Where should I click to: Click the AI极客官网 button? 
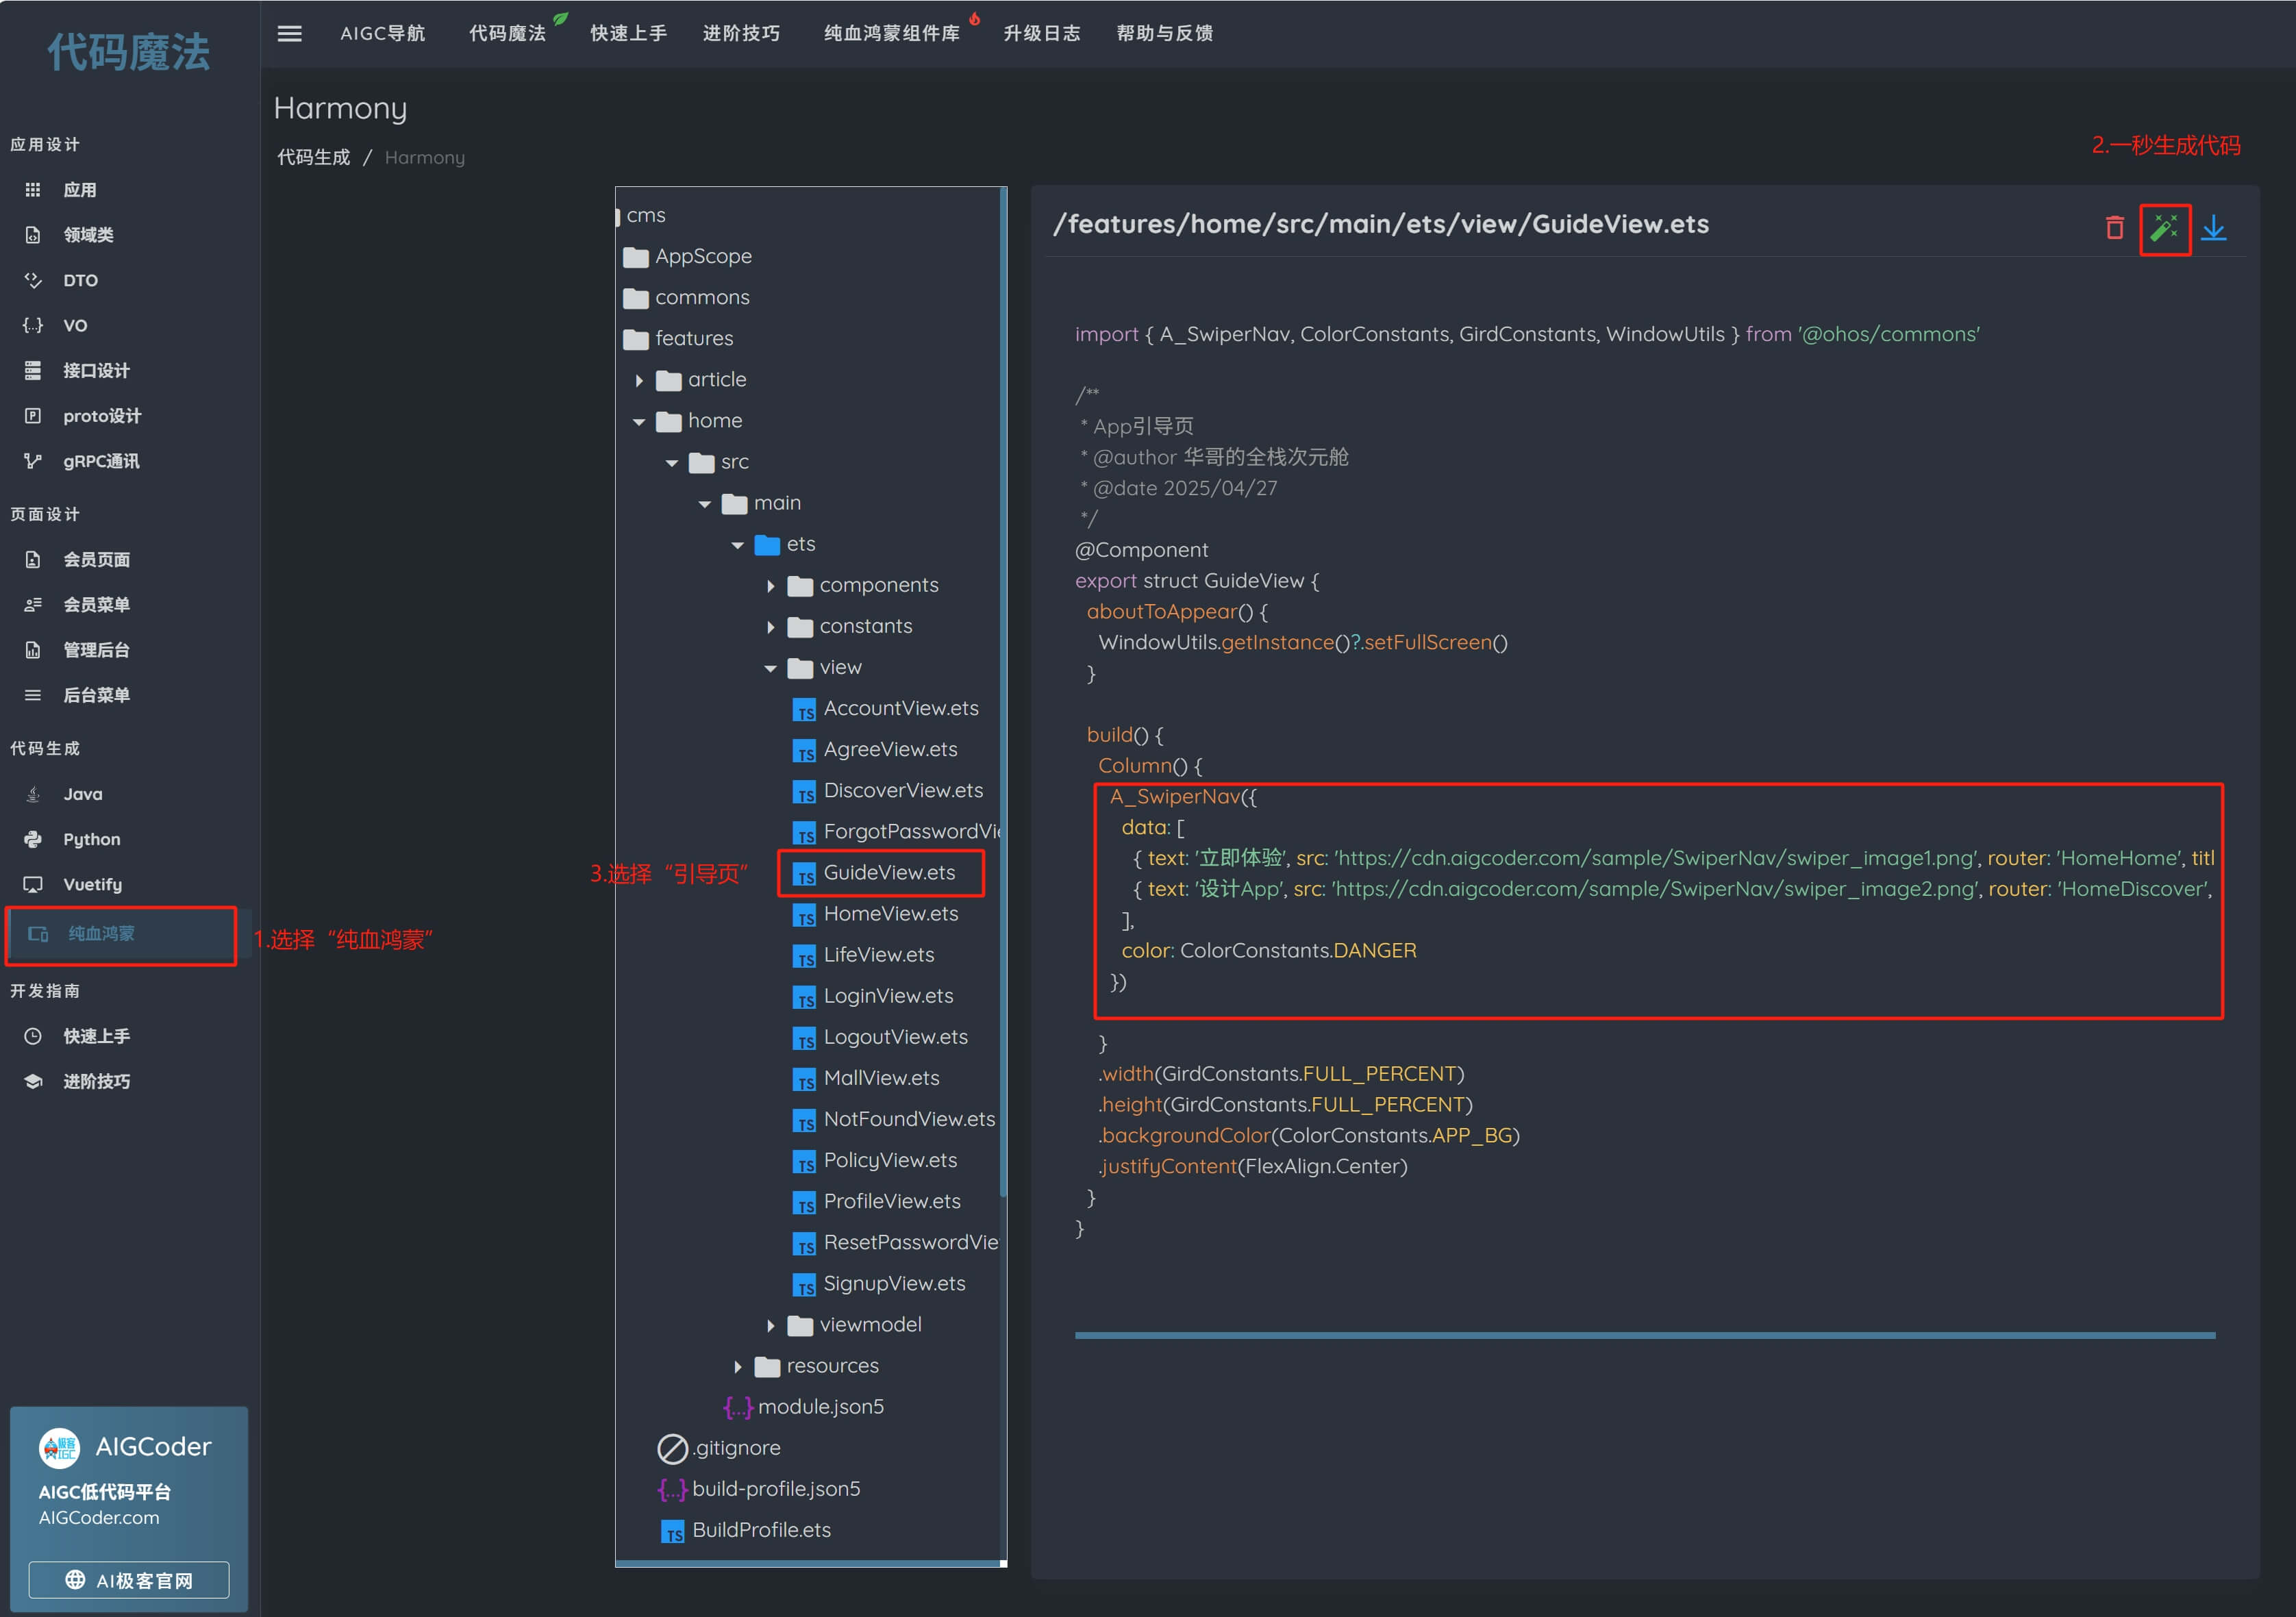(x=129, y=1580)
